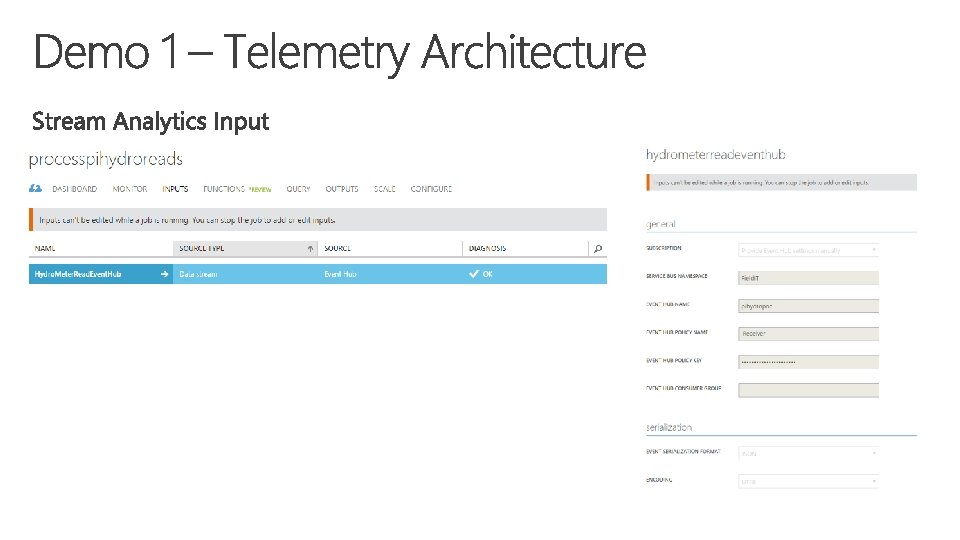Click the Service Bus Namespace field
Image resolution: width=960 pixels, height=540 pixels.
(808, 278)
